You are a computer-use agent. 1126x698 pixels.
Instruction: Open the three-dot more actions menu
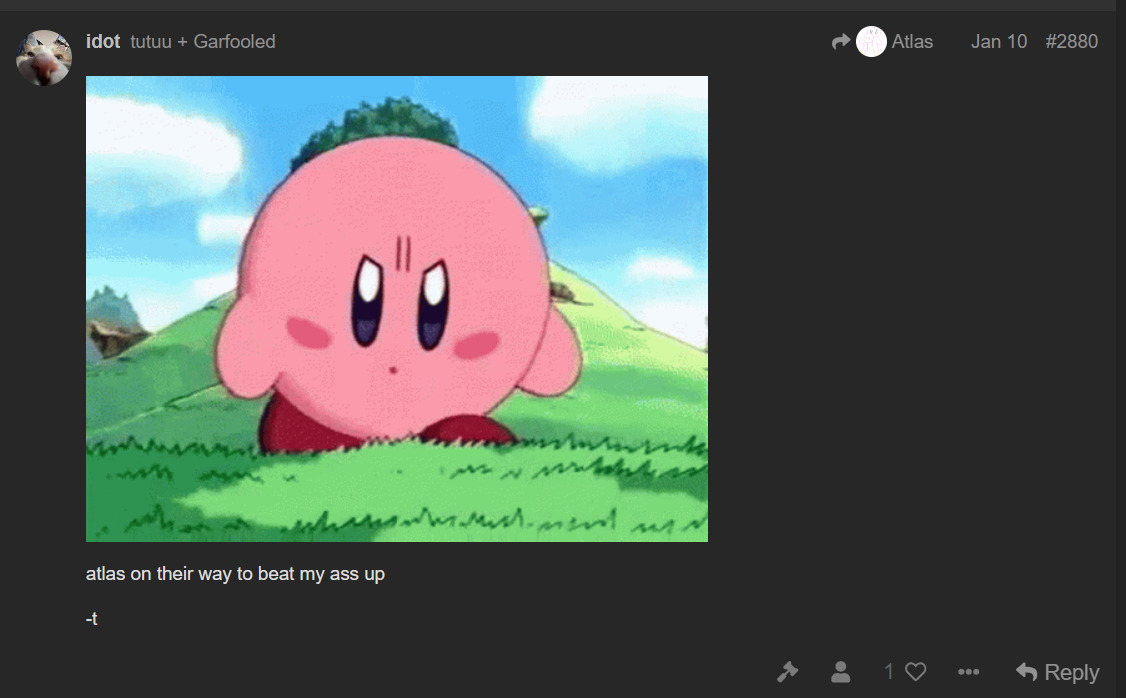click(968, 672)
